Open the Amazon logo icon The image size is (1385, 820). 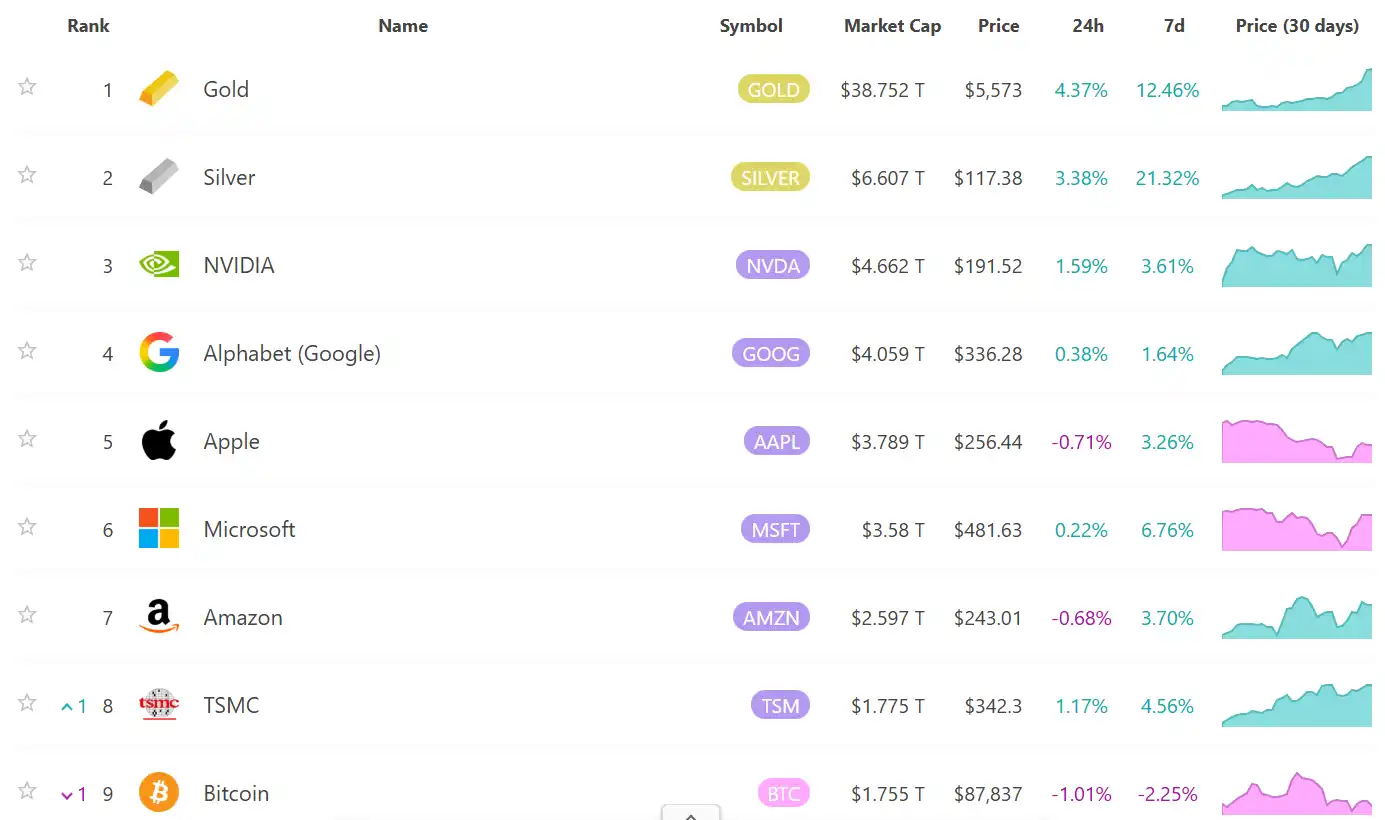[159, 617]
